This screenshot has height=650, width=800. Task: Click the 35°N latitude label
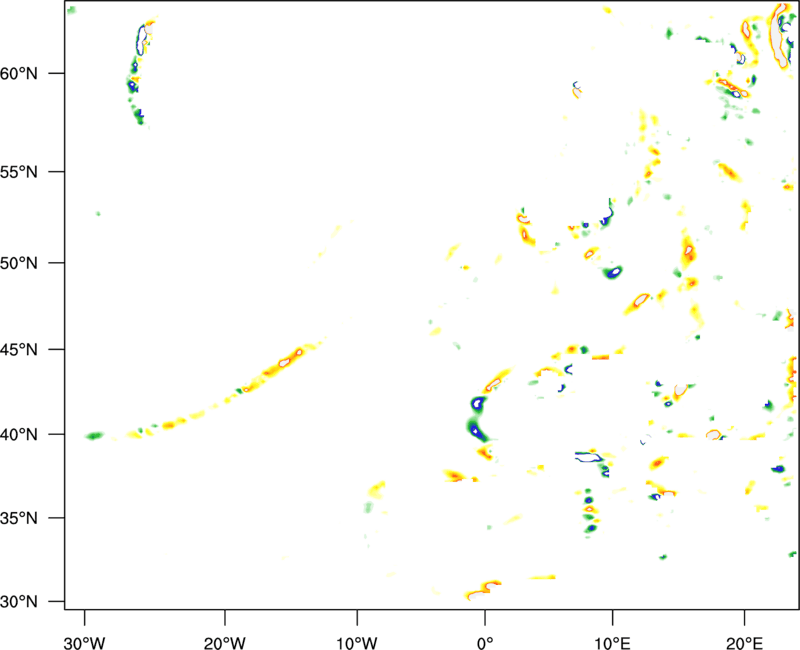tap(19, 518)
